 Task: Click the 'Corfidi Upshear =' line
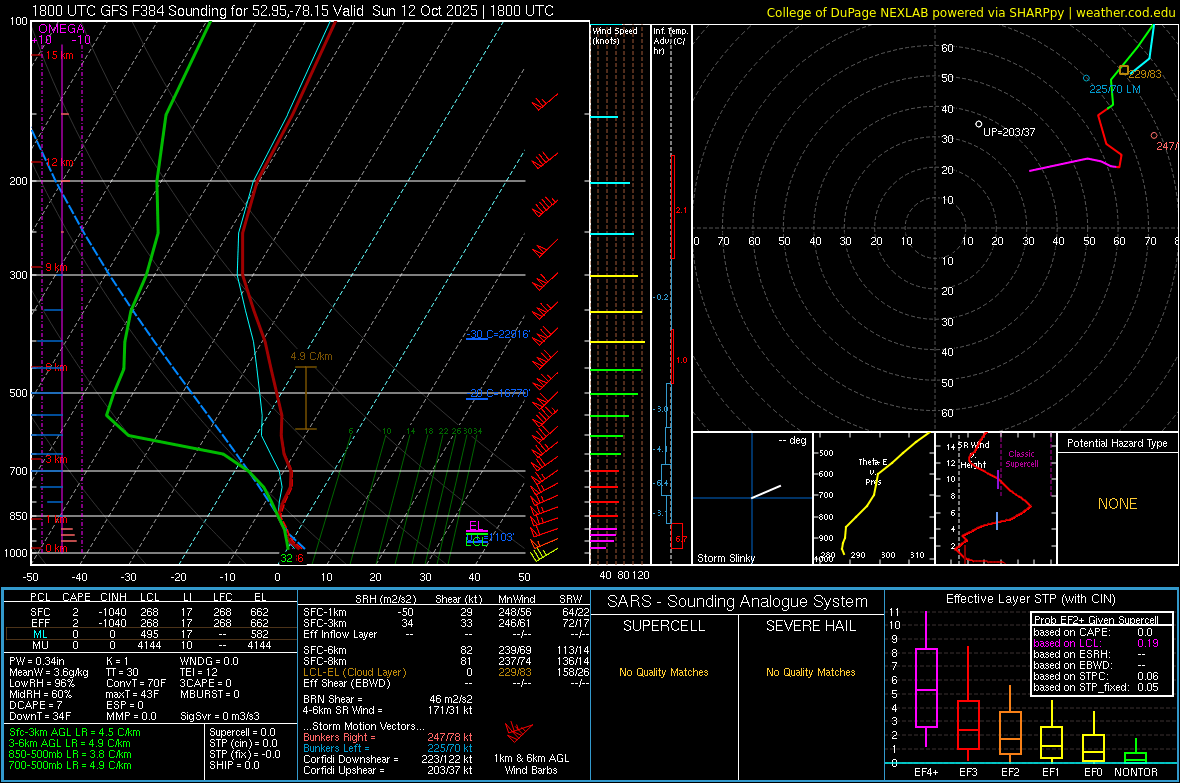[x=388, y=770]
